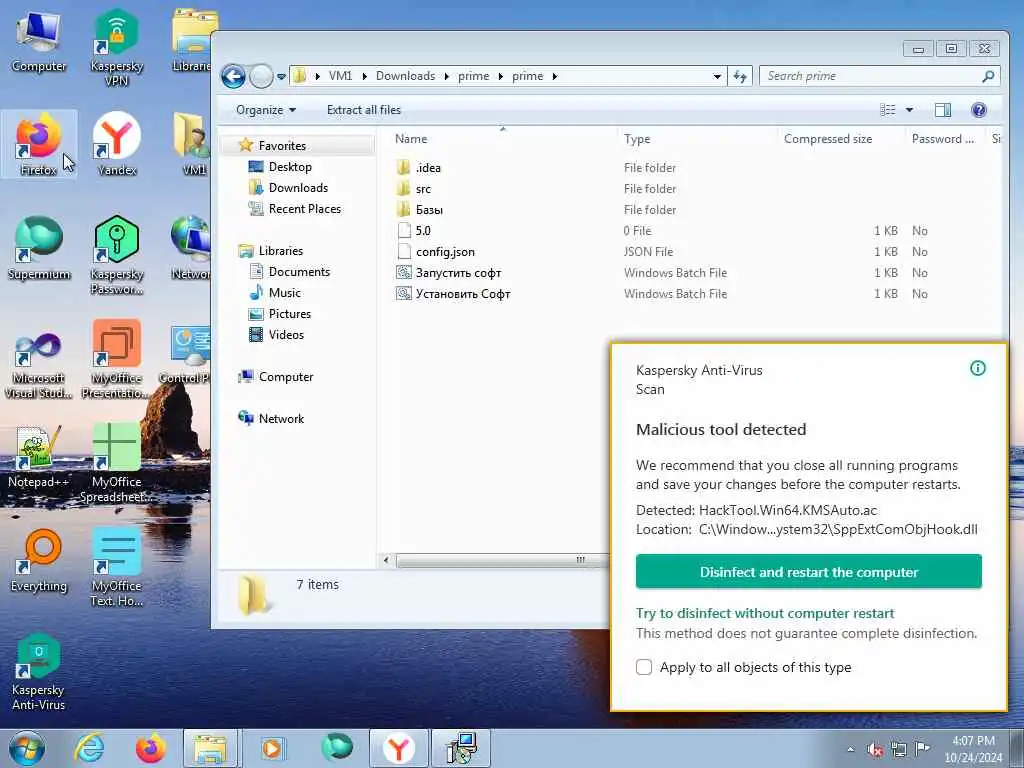
Task: Expand the address bar history dropdown
Action: pos(717,76)
